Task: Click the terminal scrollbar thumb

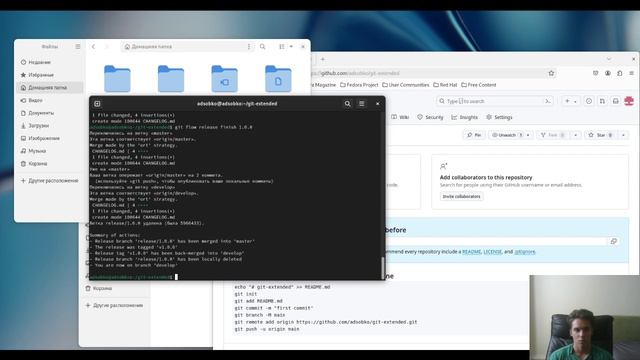Action: point(382,267)
